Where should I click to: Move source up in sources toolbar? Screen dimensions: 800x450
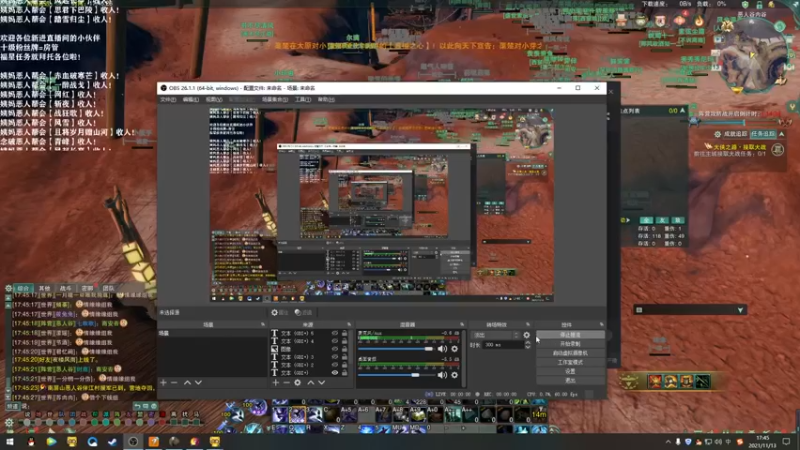(311, 382)
